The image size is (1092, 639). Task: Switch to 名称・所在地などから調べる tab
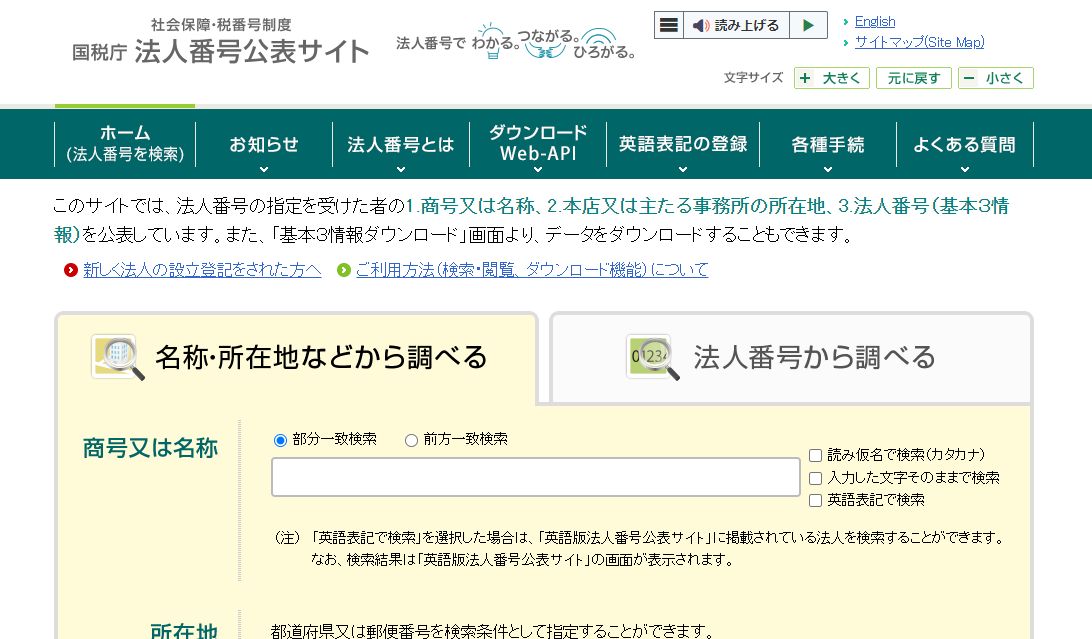[x=296, y=358]
